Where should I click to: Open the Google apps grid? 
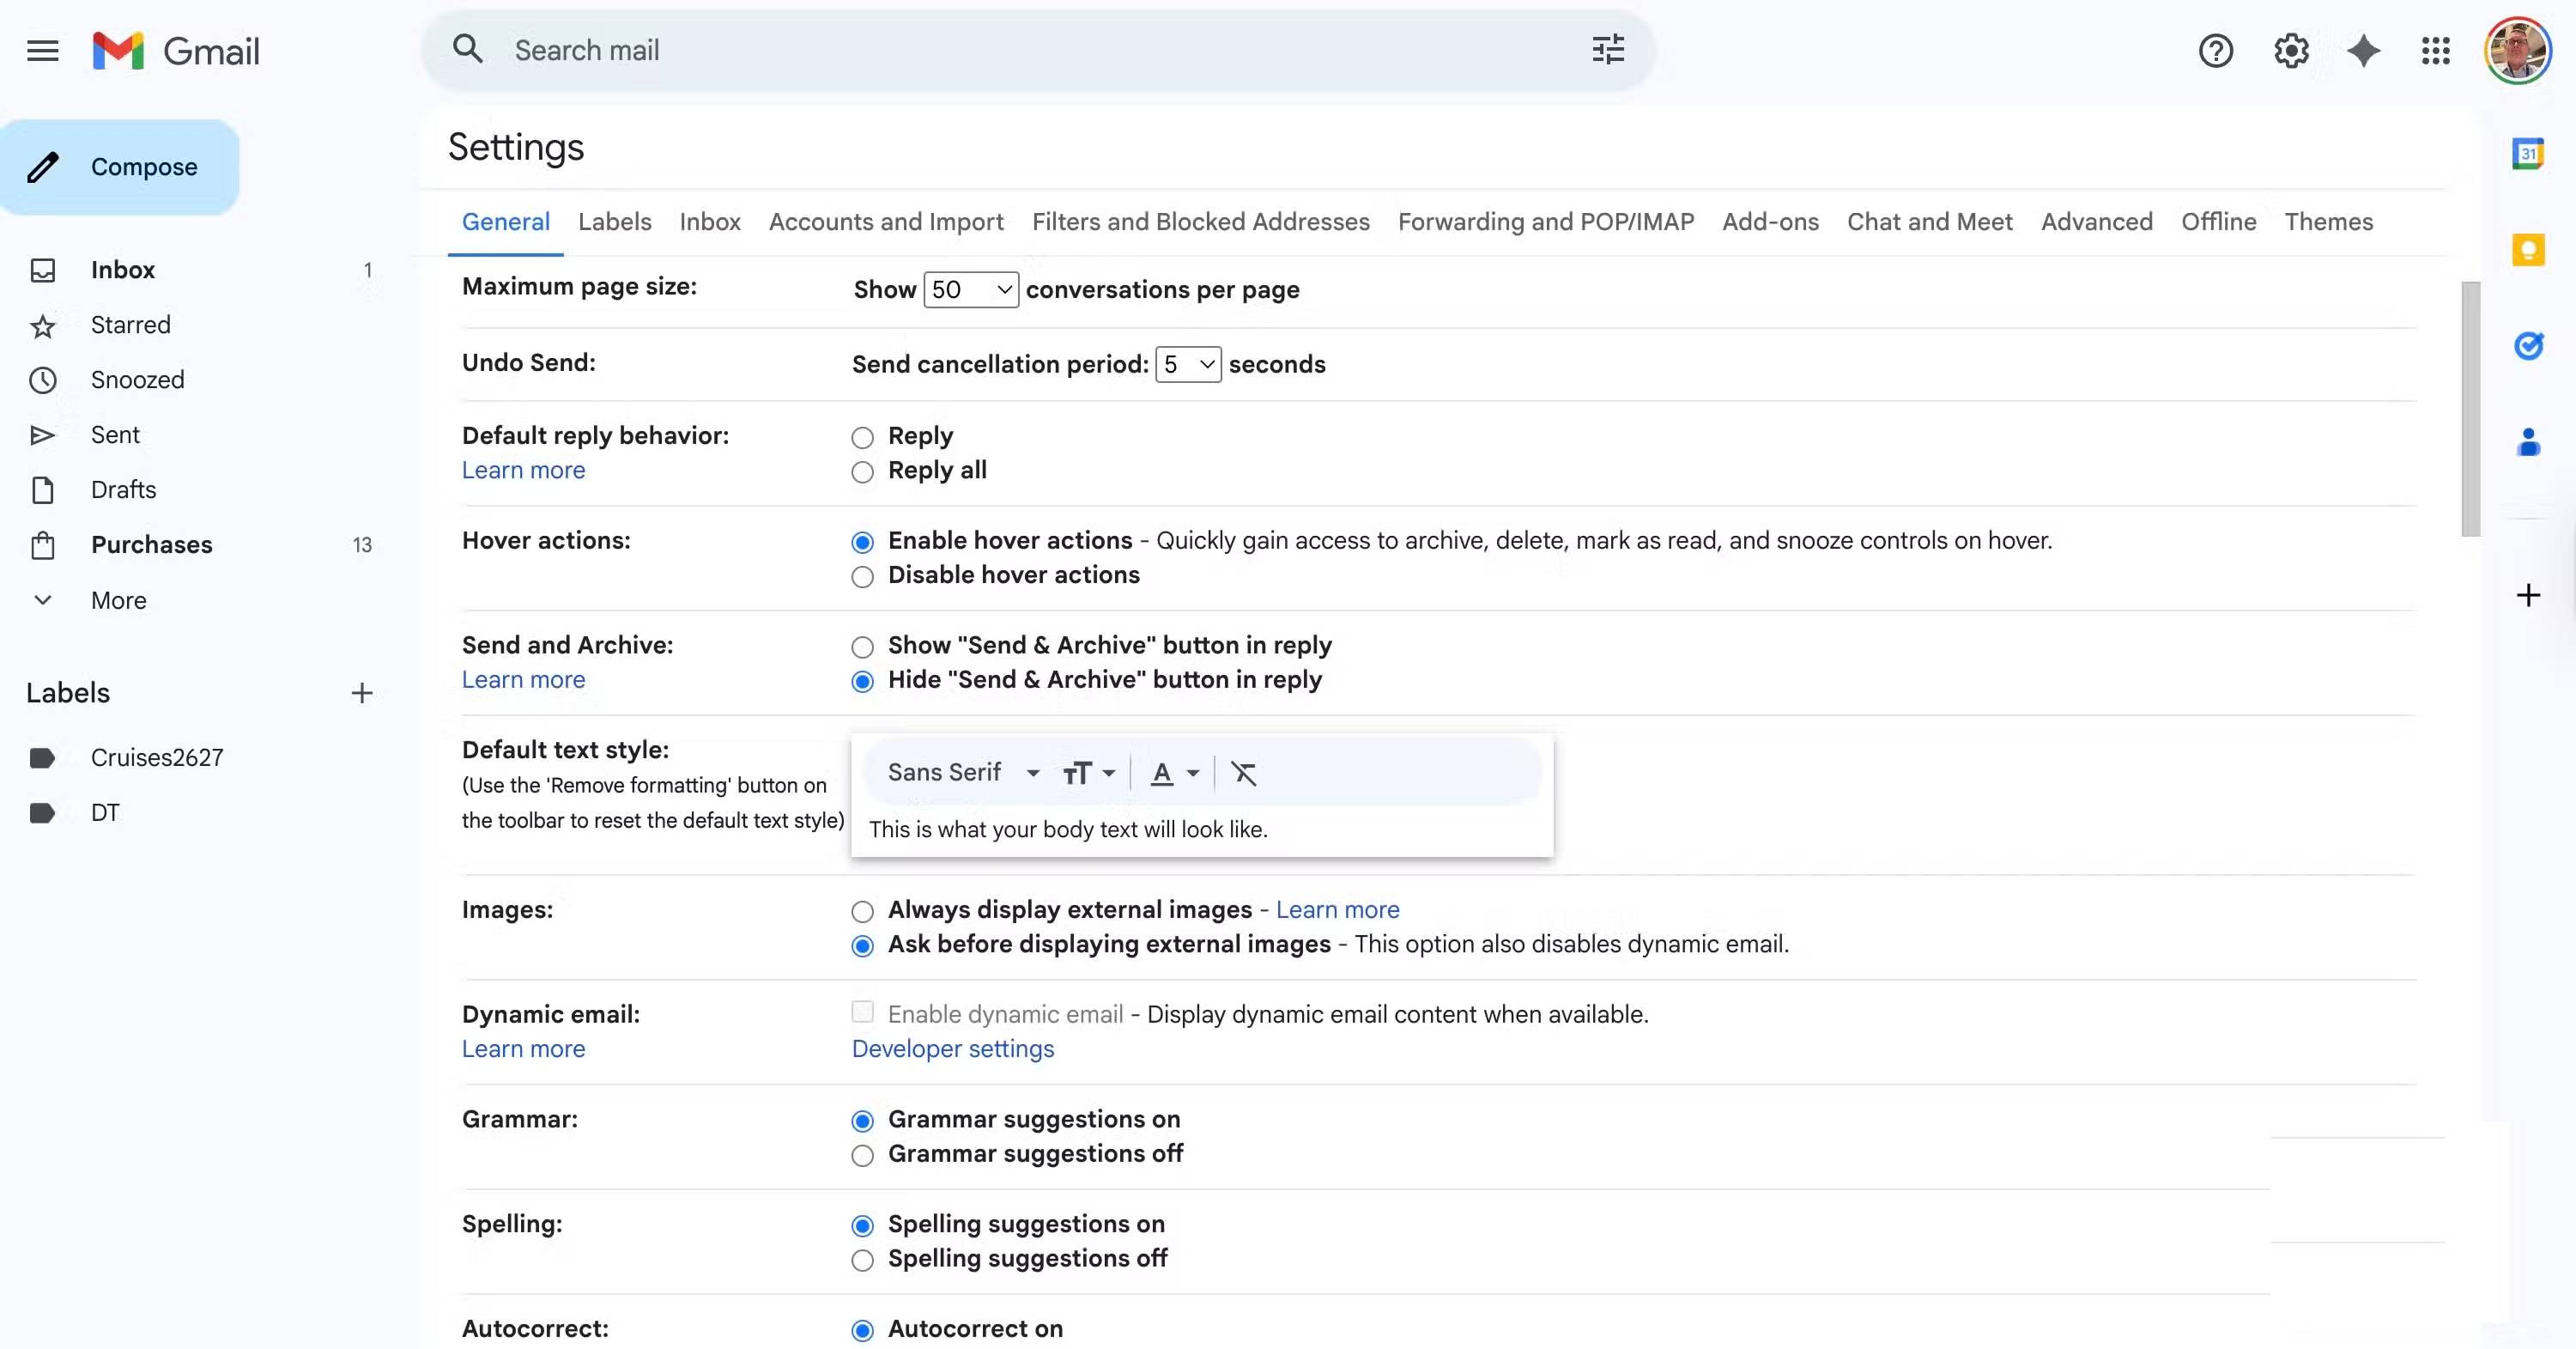2436,50
